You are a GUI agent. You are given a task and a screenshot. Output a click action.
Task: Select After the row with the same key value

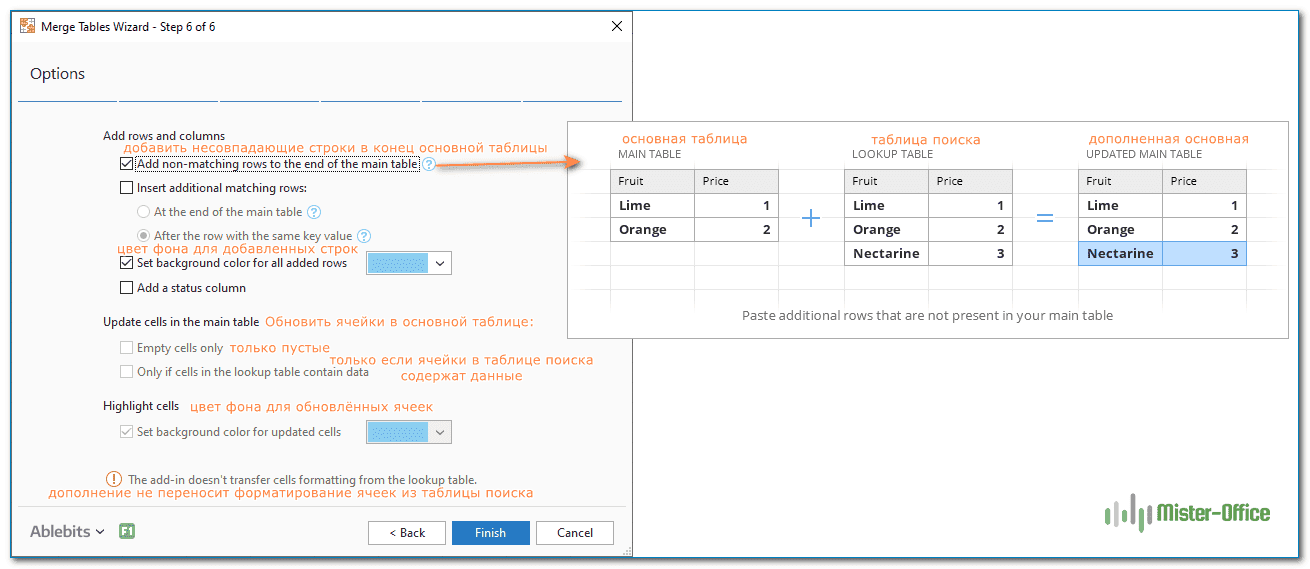143,236
